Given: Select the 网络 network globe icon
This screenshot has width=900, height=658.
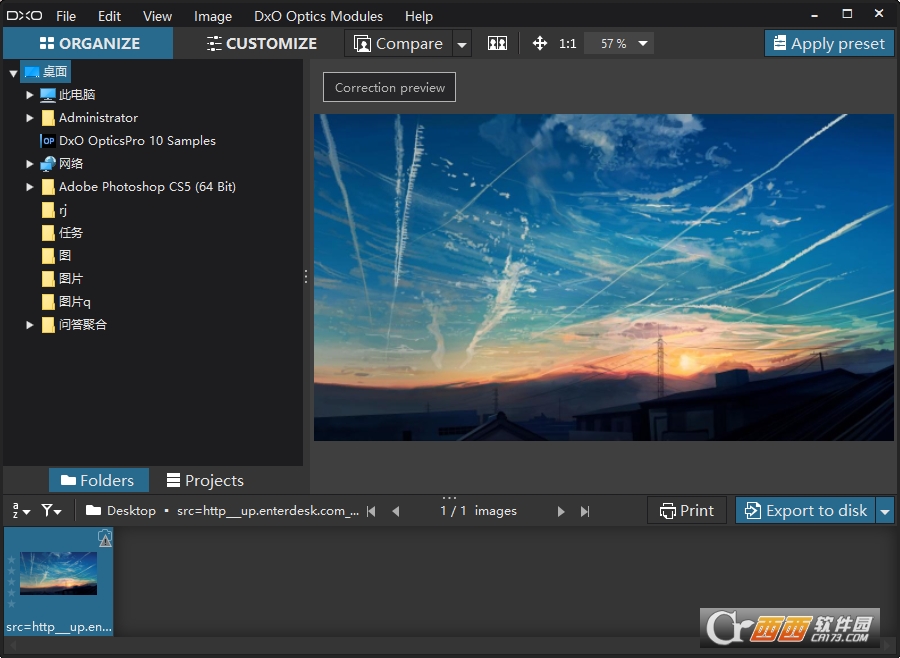Looking at the screenshot, I should pos(48,164).
